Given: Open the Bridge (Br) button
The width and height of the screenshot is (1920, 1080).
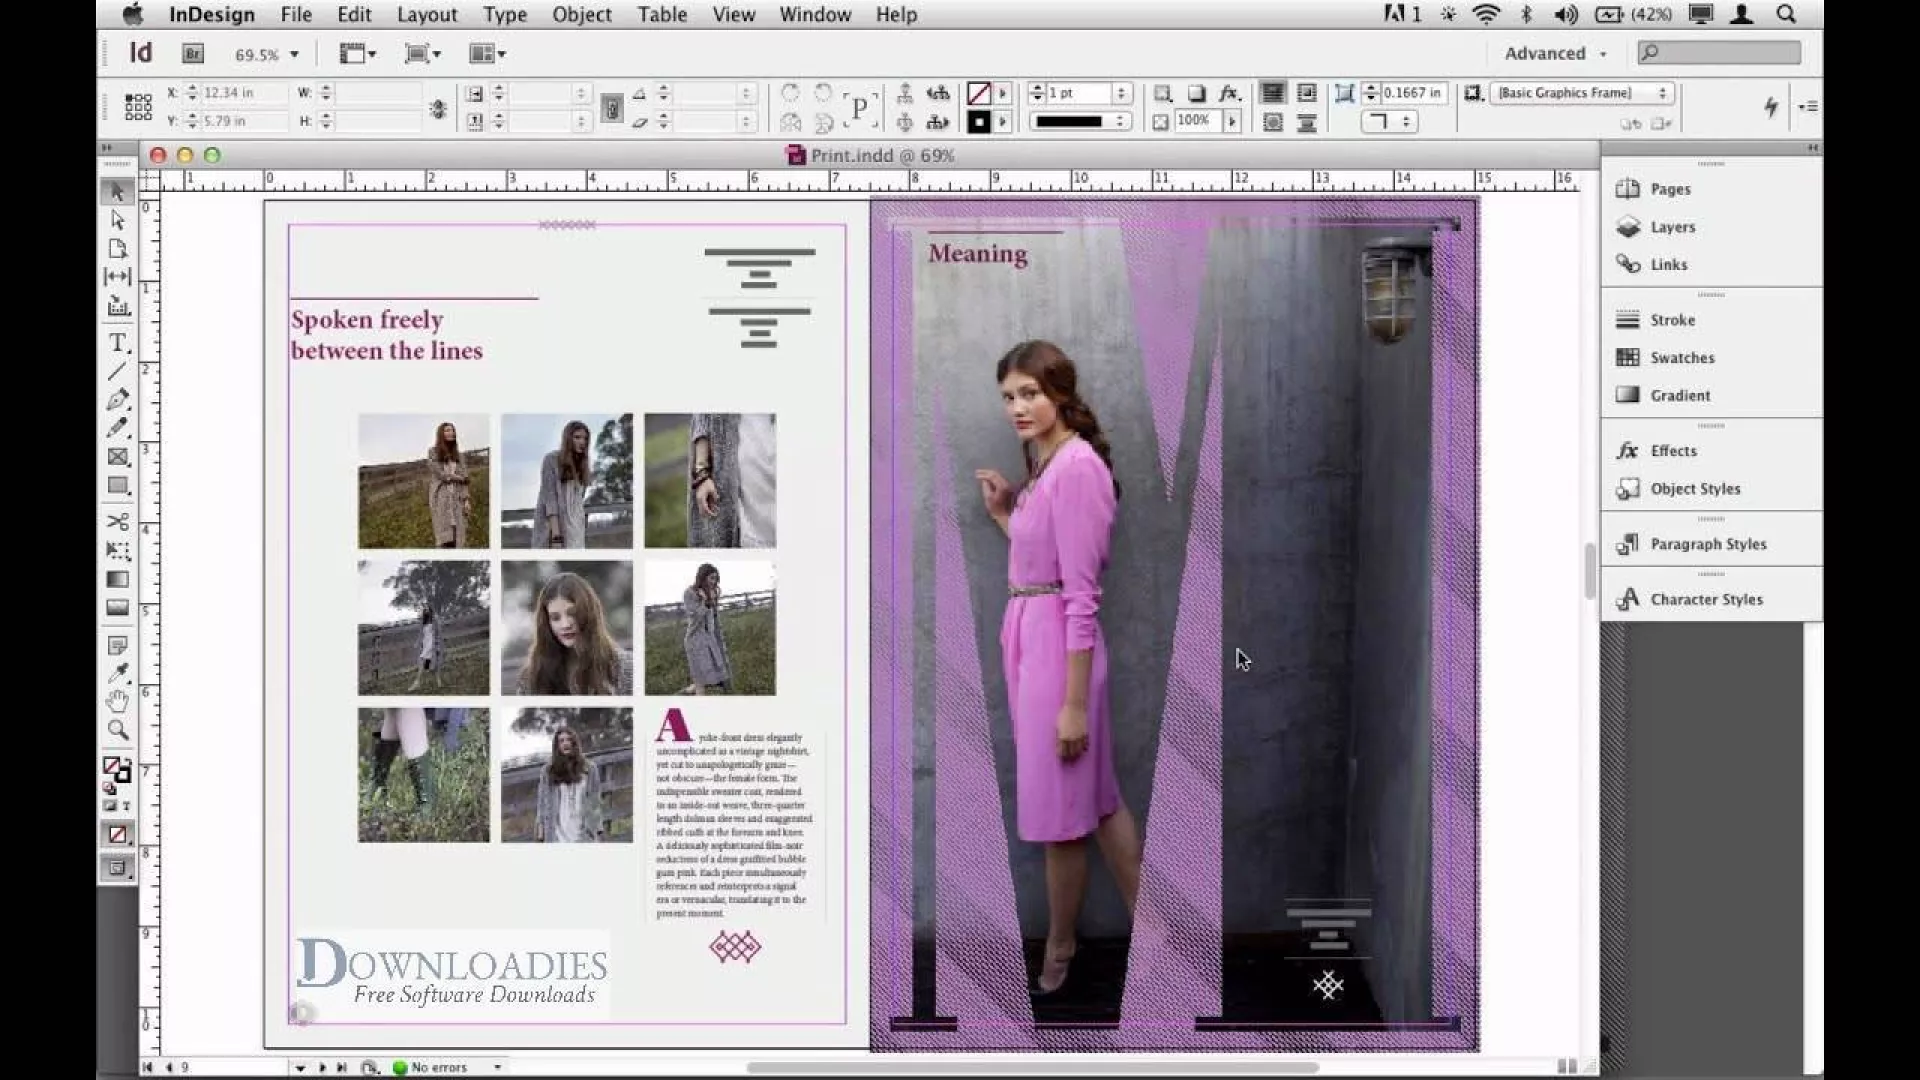Looking at the screenshot, I should click(x=193, y=54).
